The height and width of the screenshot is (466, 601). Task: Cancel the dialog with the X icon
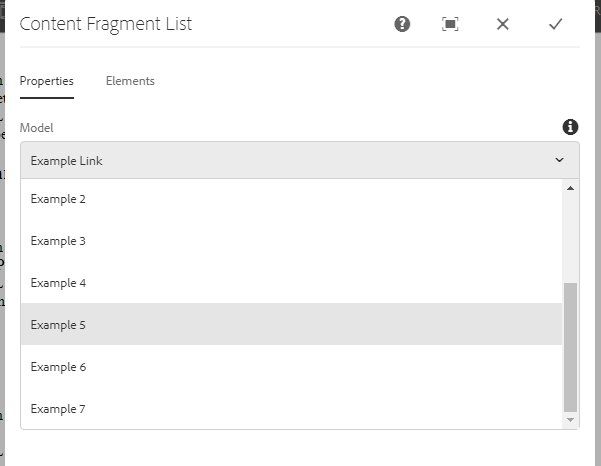[502, 24]
